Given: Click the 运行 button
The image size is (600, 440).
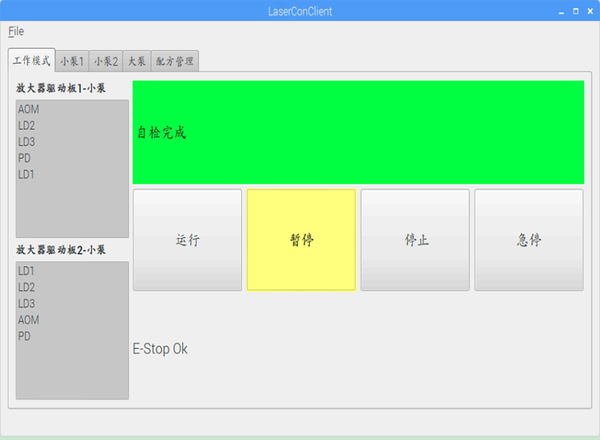Looking at the screenshot, I should tap(188, 240).
